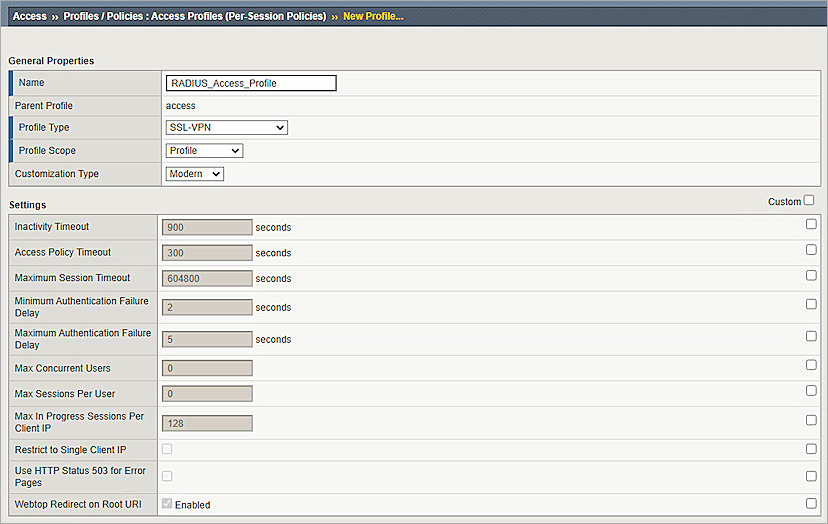Image resolution: width=828 pixels, height=524 pixels.
Task: Click the General Properties heading
Action: 51,61
